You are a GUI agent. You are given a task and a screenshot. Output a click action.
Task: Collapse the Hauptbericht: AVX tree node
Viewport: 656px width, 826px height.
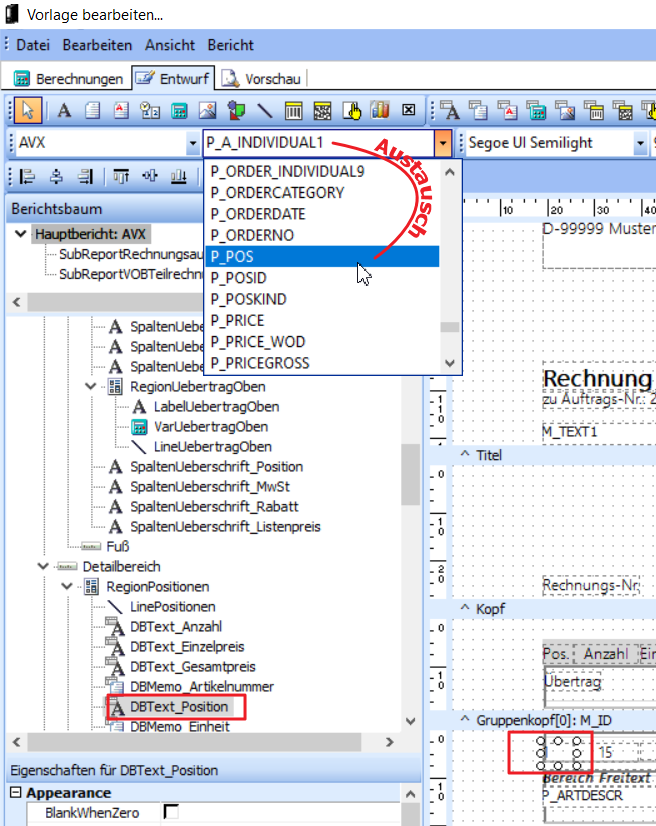click(21, 233)
